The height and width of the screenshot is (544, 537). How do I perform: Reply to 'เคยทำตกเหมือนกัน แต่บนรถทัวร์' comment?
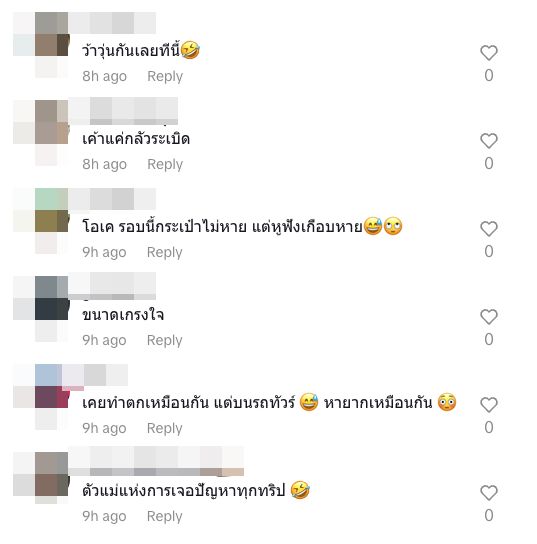tap(164, 428)
